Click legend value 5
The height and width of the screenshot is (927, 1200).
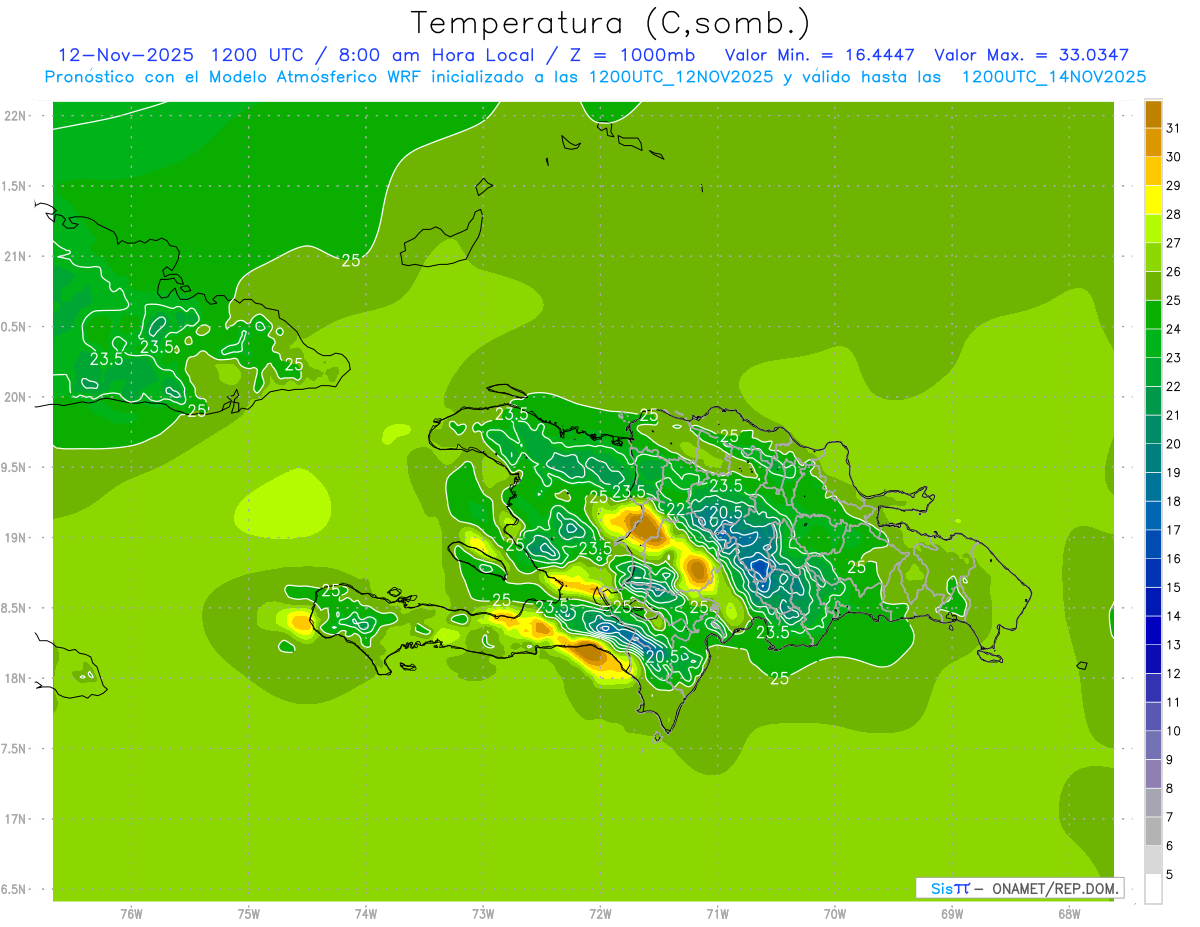click(1169, 874)
